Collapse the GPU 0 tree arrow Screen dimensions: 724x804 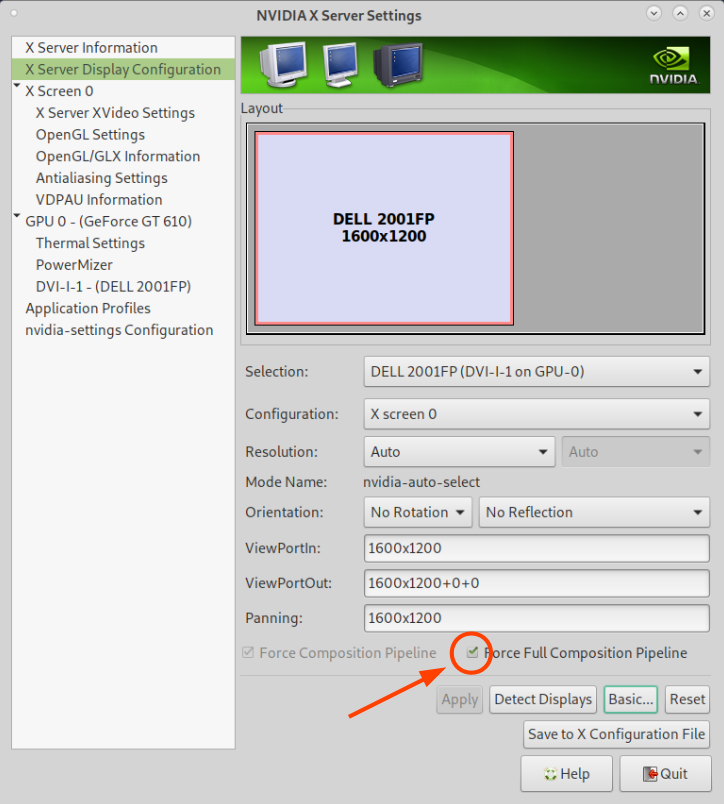click(17, 216)
